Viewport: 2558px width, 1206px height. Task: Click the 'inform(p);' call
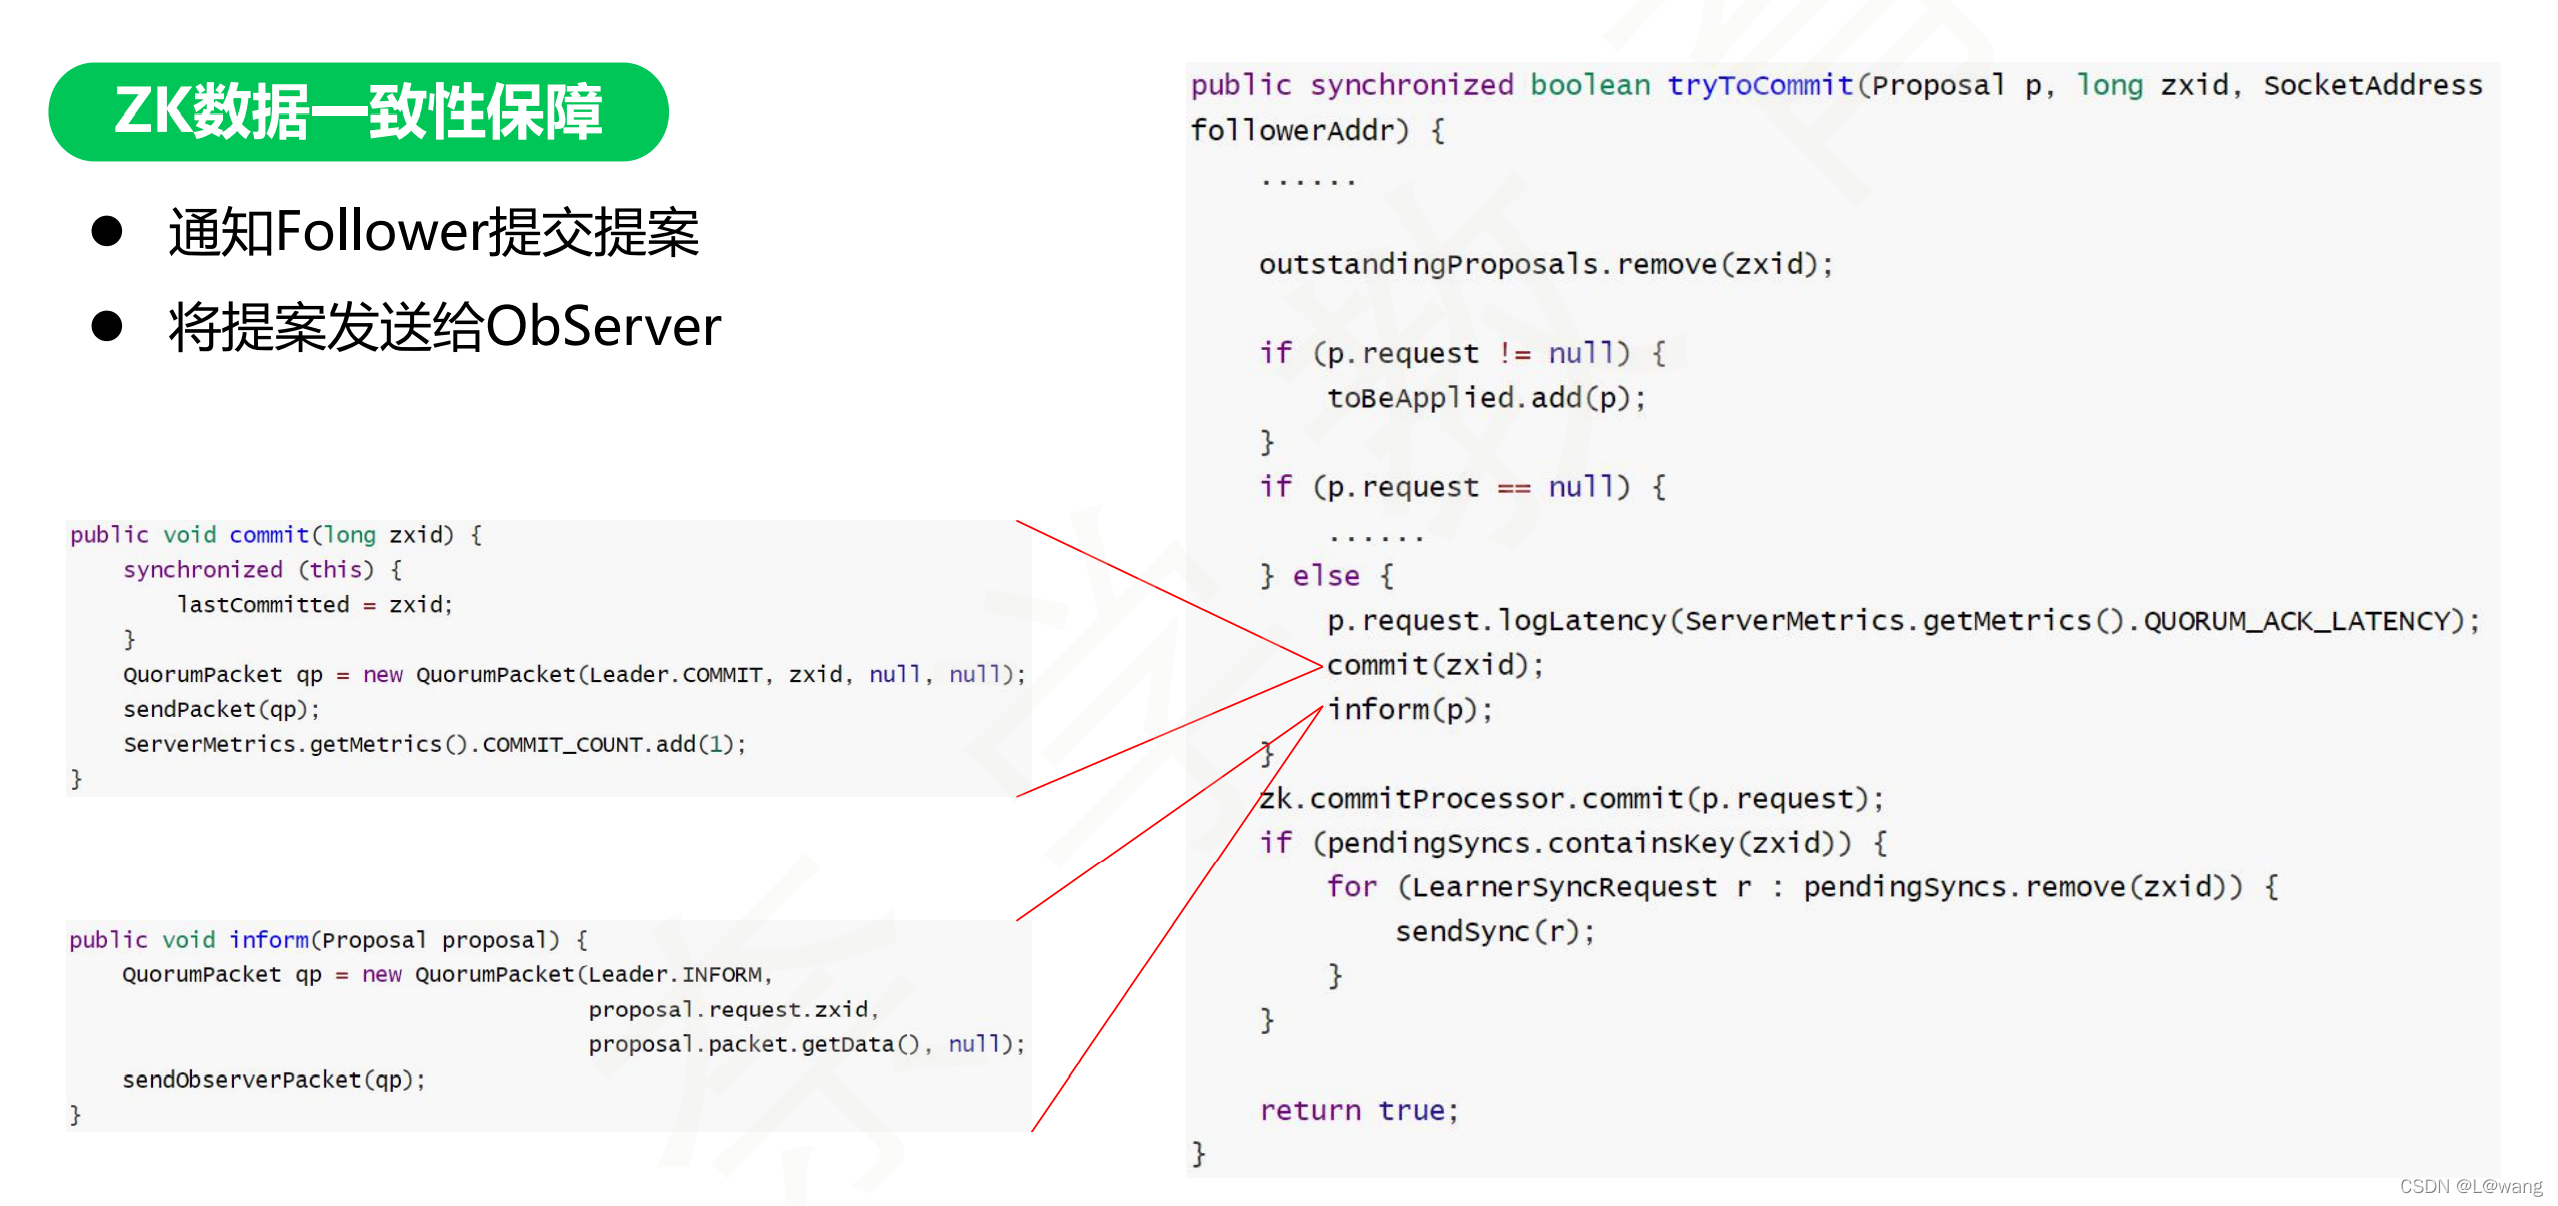[1410, 710]
